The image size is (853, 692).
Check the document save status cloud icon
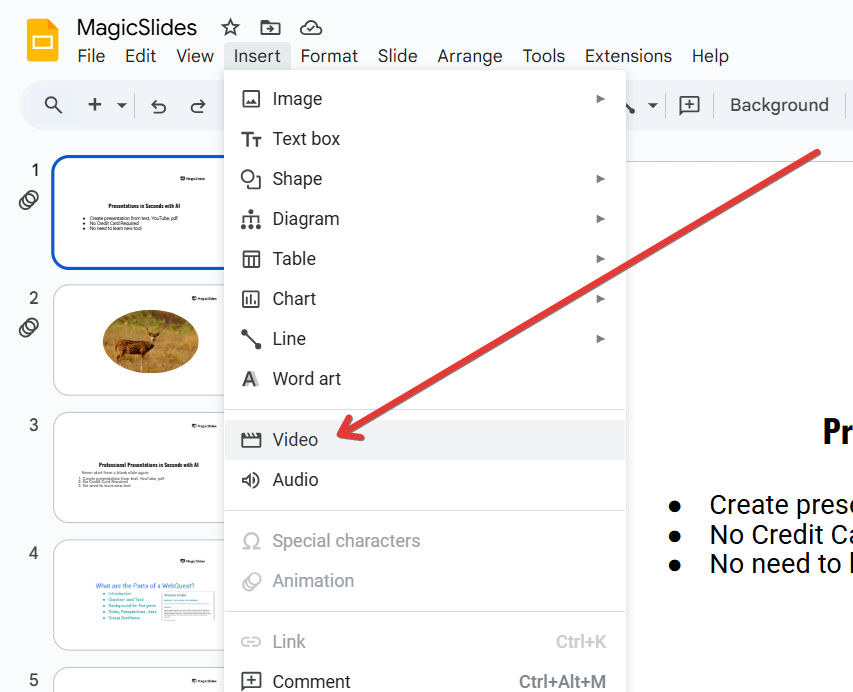[309, 27]
